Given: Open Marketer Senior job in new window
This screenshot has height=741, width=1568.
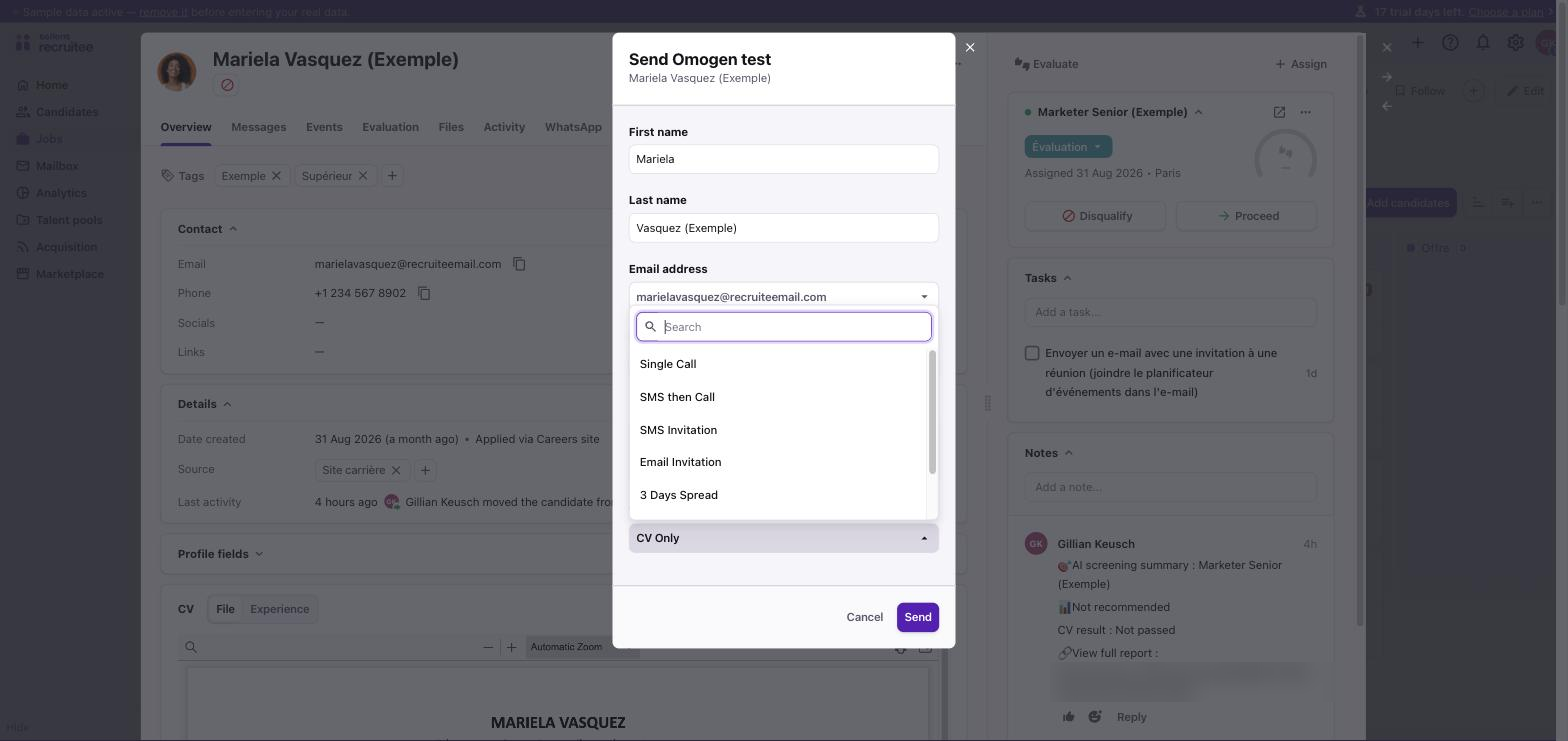Looking at the screenshot, I should (1279, 112).
